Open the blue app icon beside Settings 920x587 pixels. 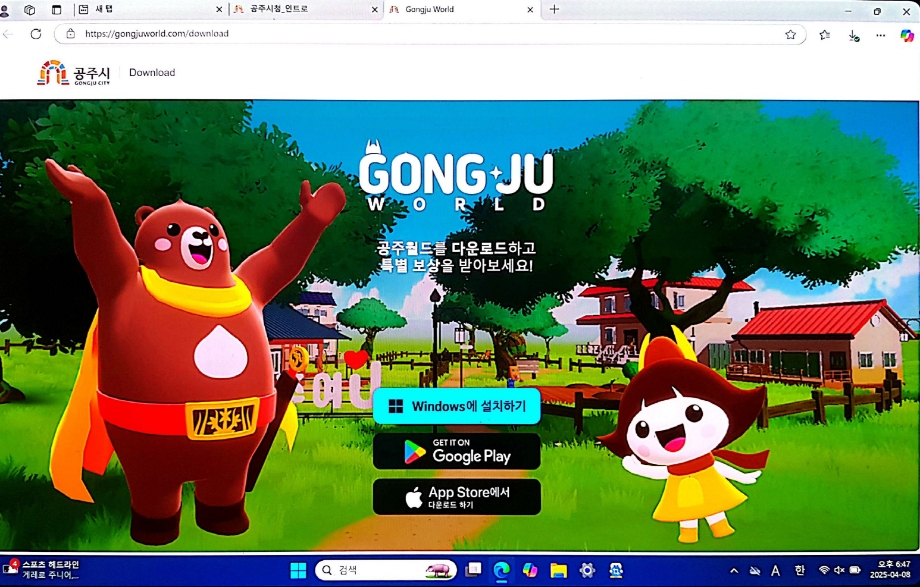pyautogui.click(x=615, y=570)
